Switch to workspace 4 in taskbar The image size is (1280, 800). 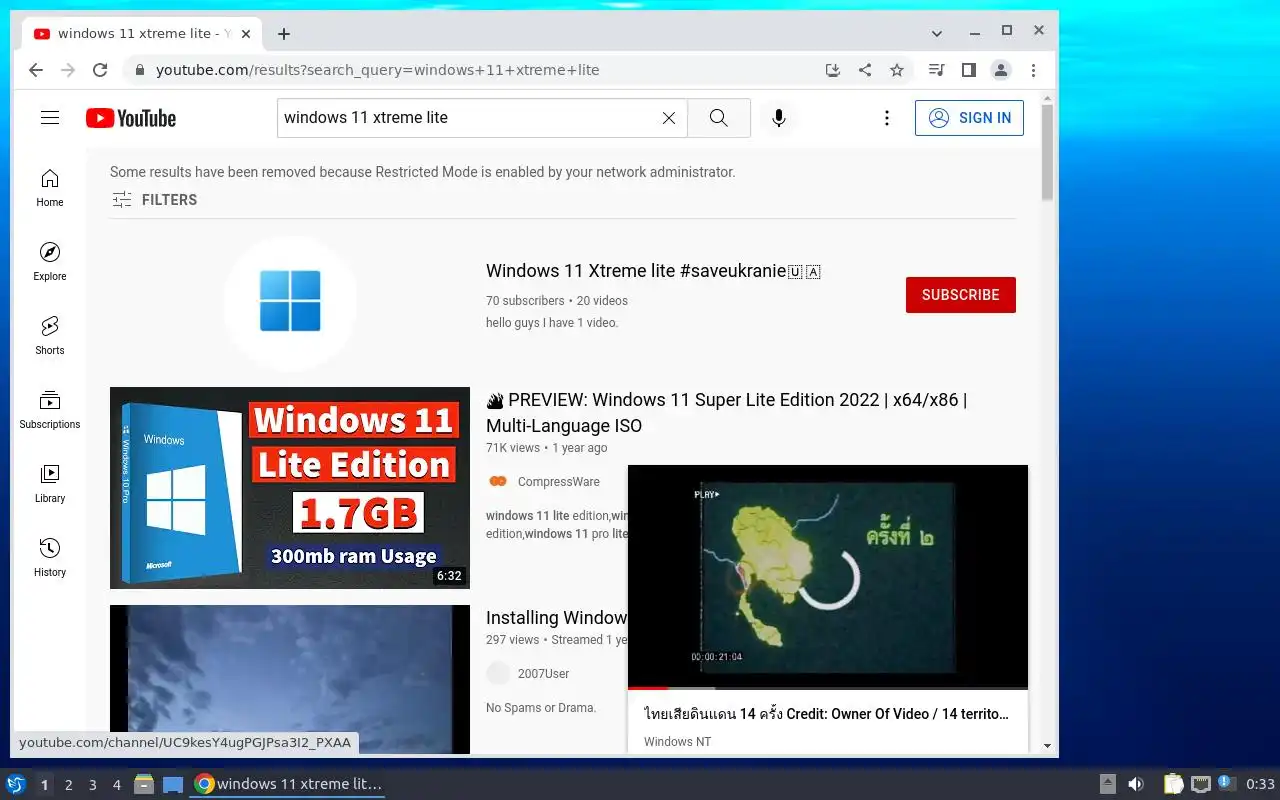click(x=117, y=785)
